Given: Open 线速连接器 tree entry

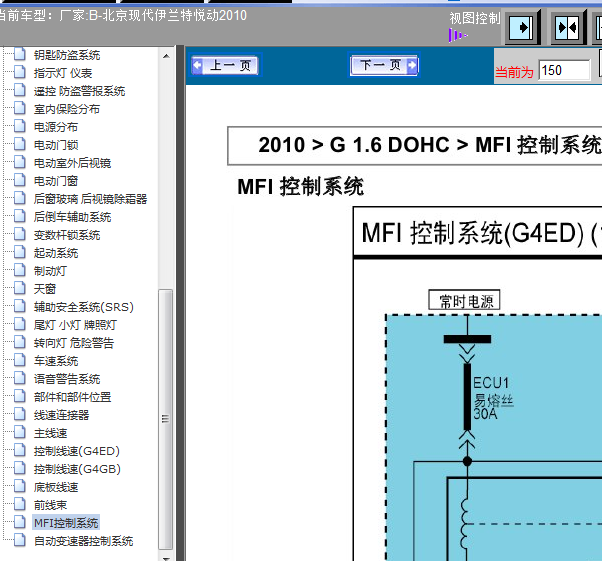Looking at the screenshot, I should click(61, 415).
